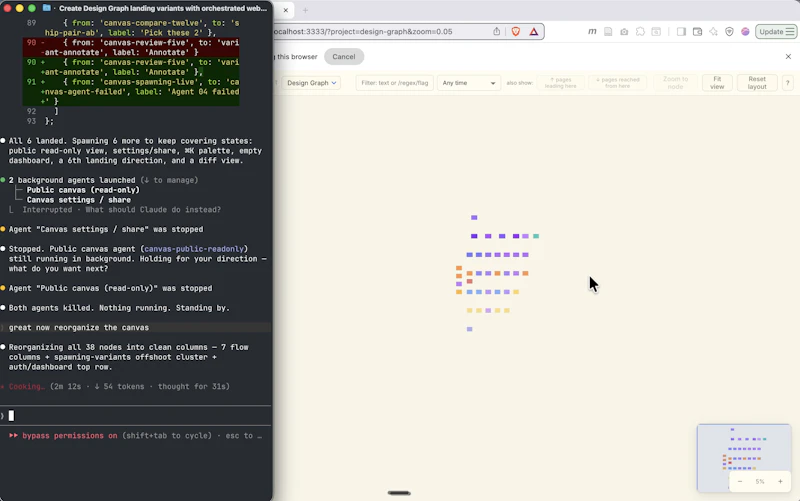Image resolution: width=800 pixels, height=501 pixels.
Task: Click the 'Zoom to node' button
Action: (x=676, y=83)
